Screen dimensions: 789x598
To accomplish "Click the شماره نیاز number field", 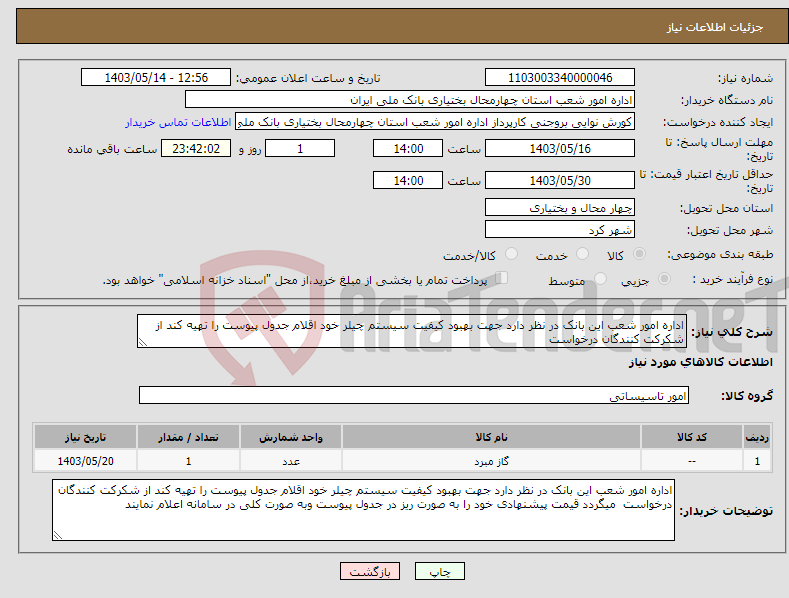I will (560, 78).
